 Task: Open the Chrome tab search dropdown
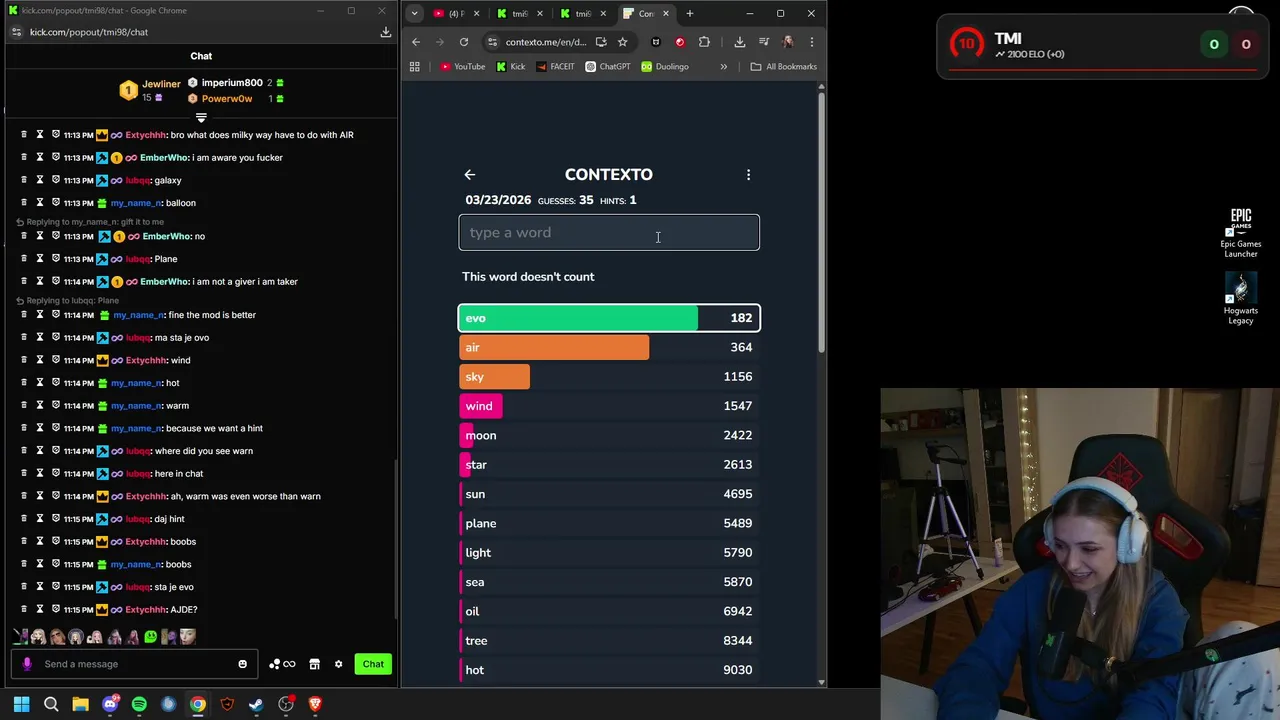tap(415, 14)
